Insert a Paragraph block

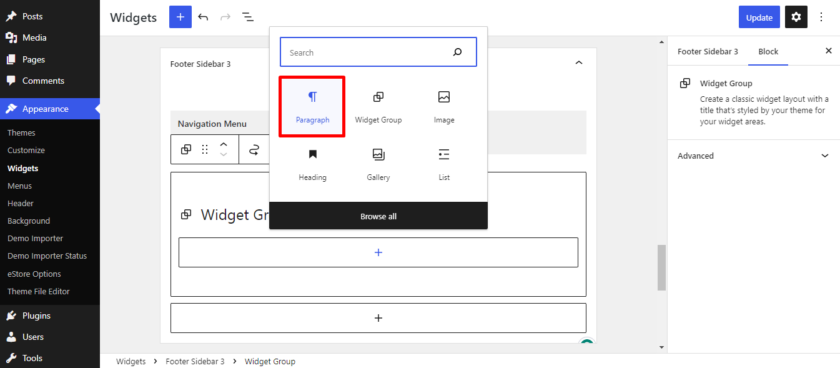[x=312, y=107]
